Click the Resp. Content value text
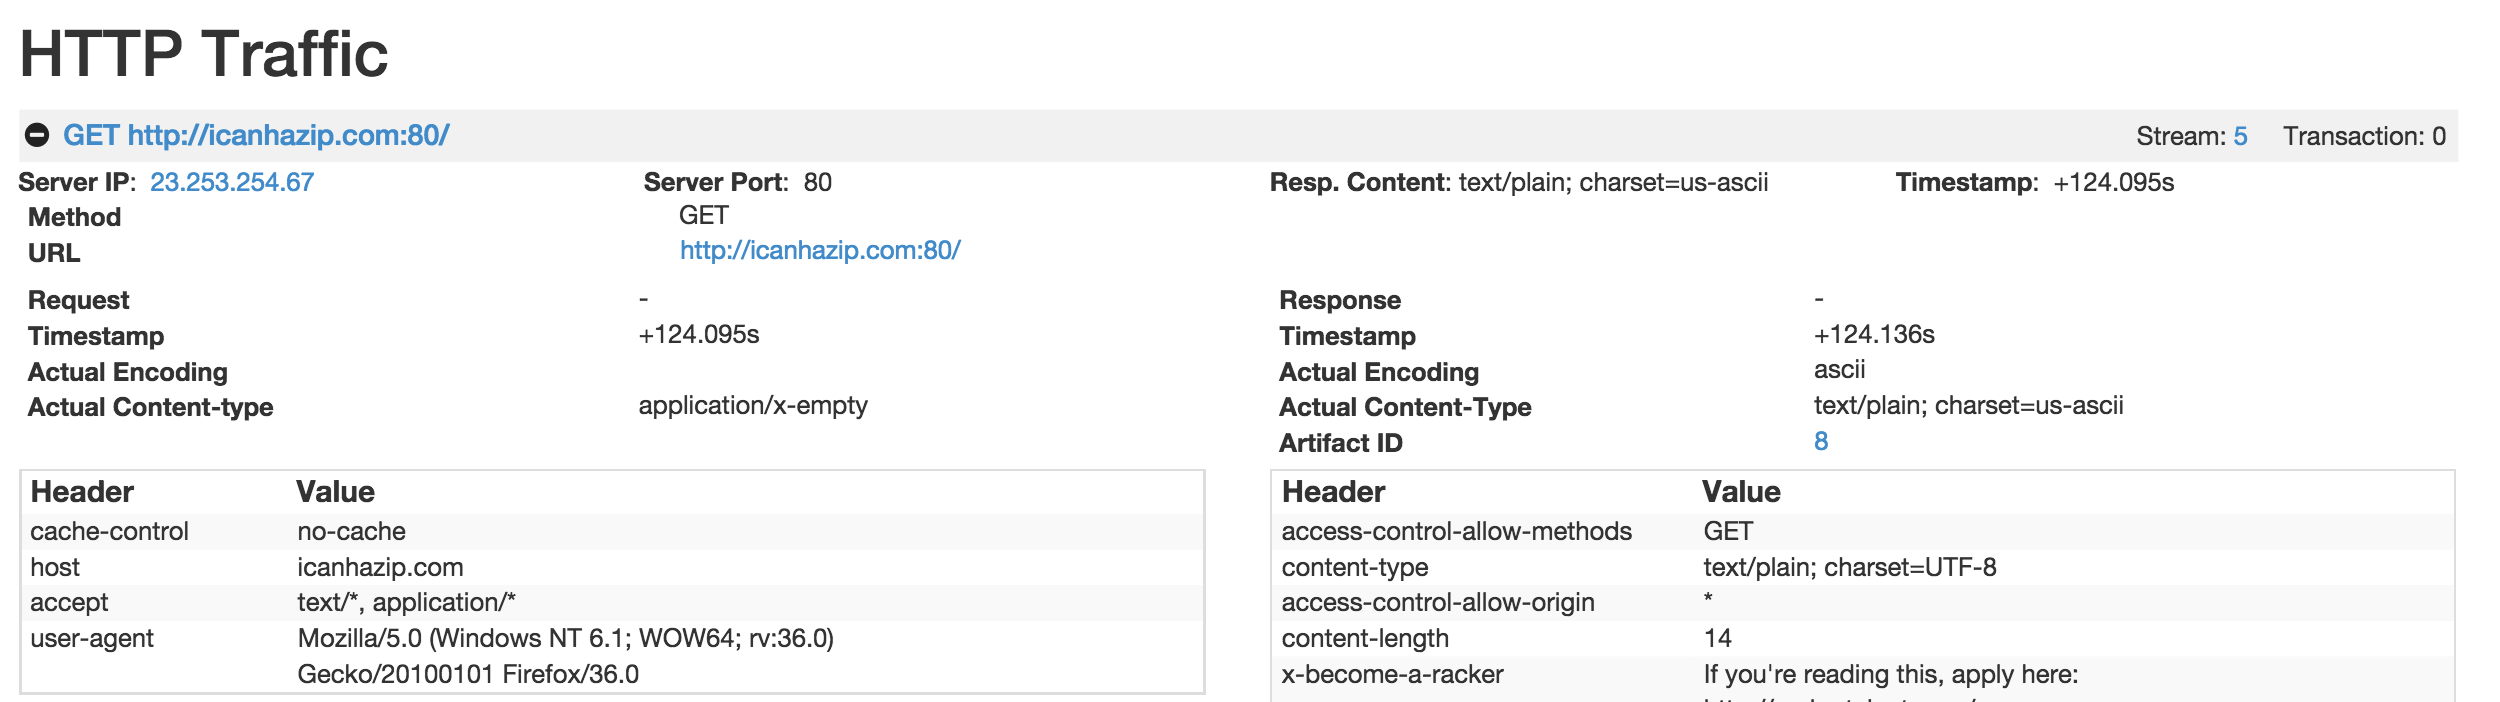 pos(1612,182)
